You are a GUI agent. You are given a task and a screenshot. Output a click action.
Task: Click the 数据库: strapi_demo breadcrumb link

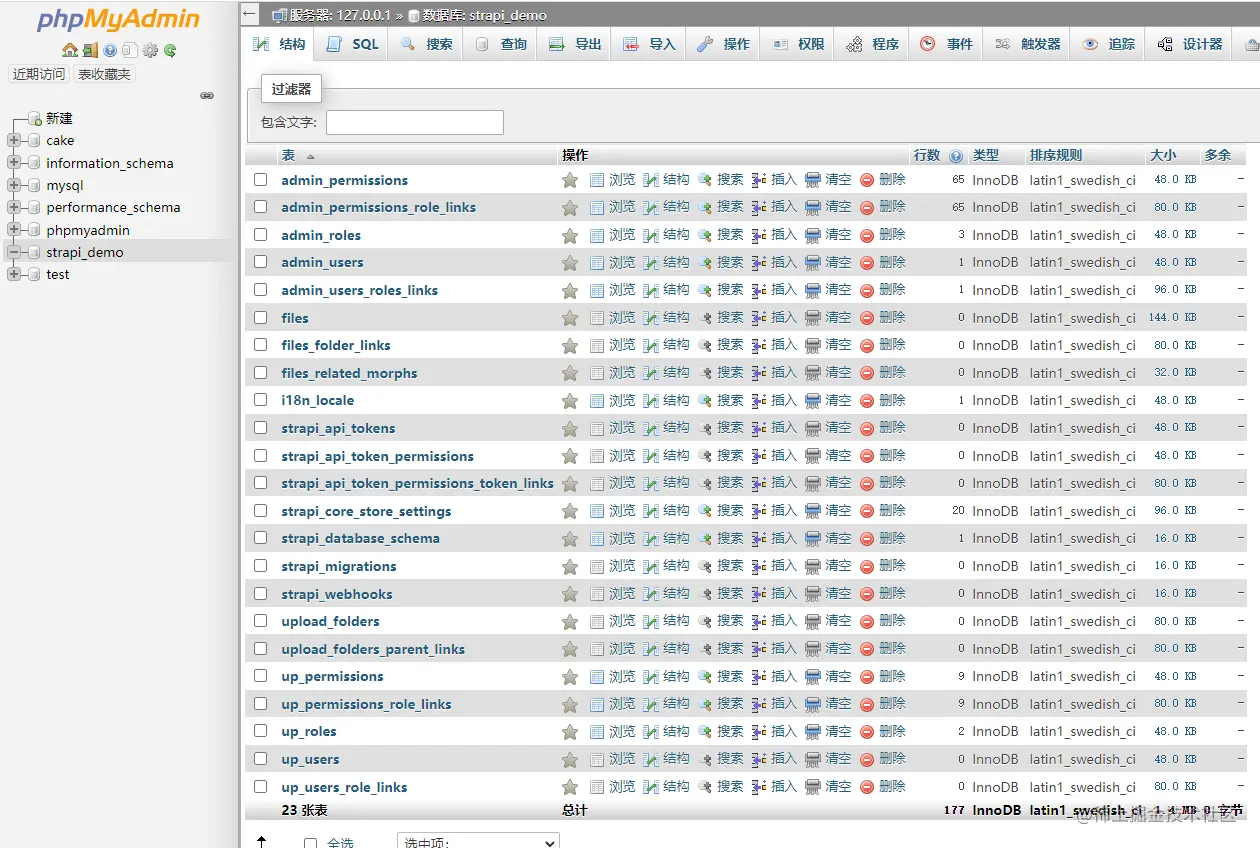[484, 15]
